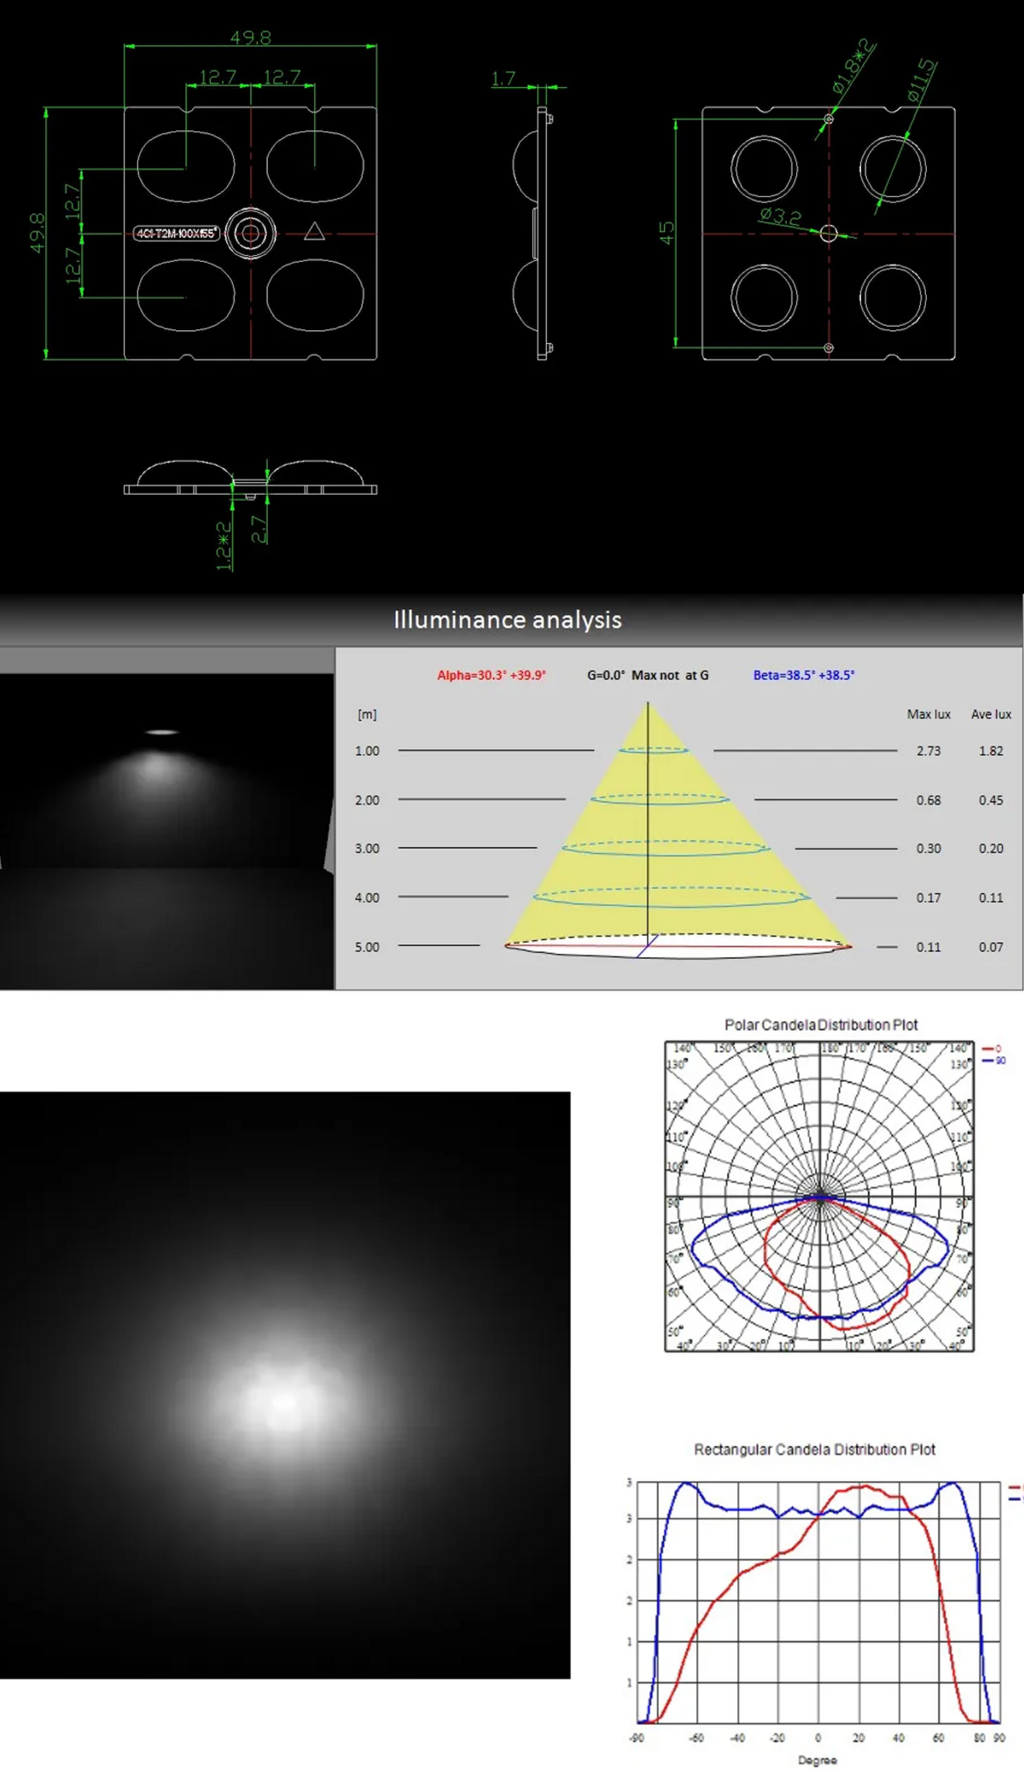The image size is (1024, 1789).
Task: Click the 1.7 side-view thickness dimension
Action: pyautogui.click(x=504, y=78)
